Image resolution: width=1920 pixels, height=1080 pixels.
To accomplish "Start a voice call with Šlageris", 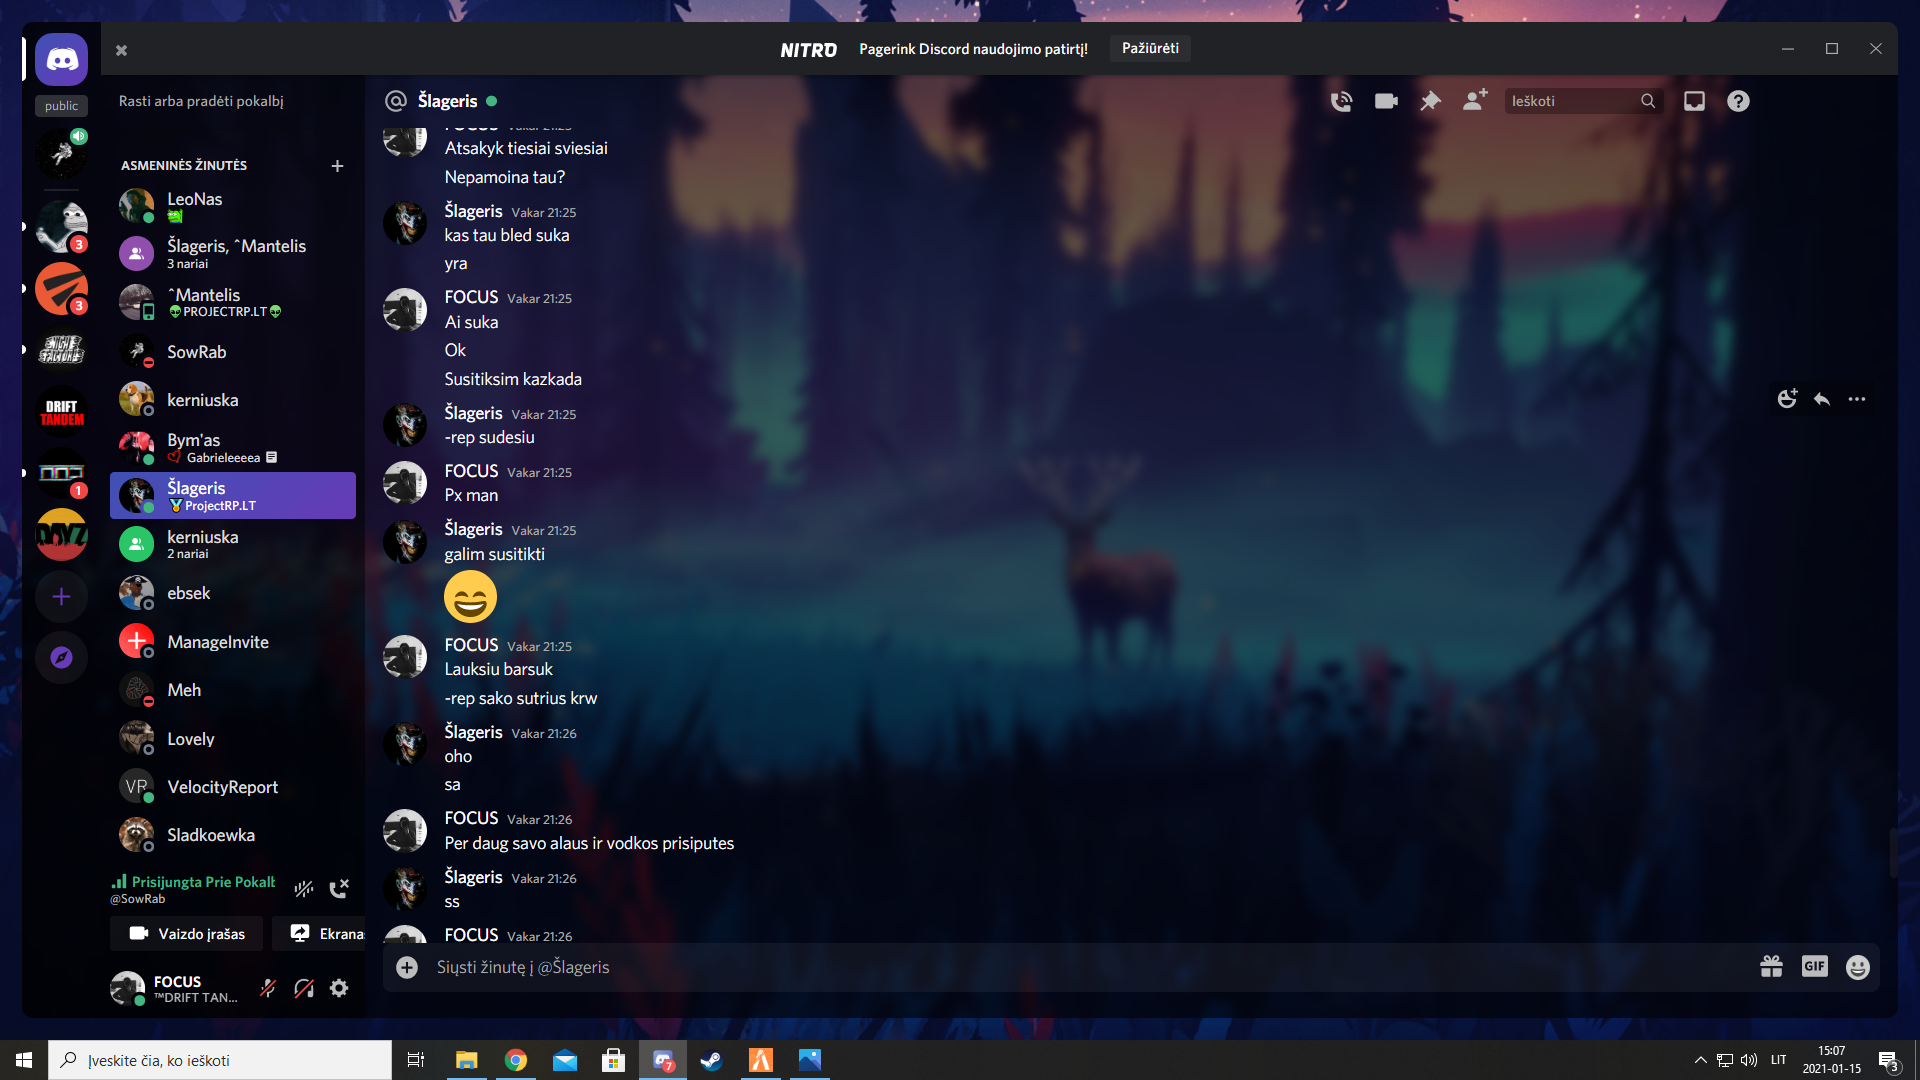I will click(1342, 101).
